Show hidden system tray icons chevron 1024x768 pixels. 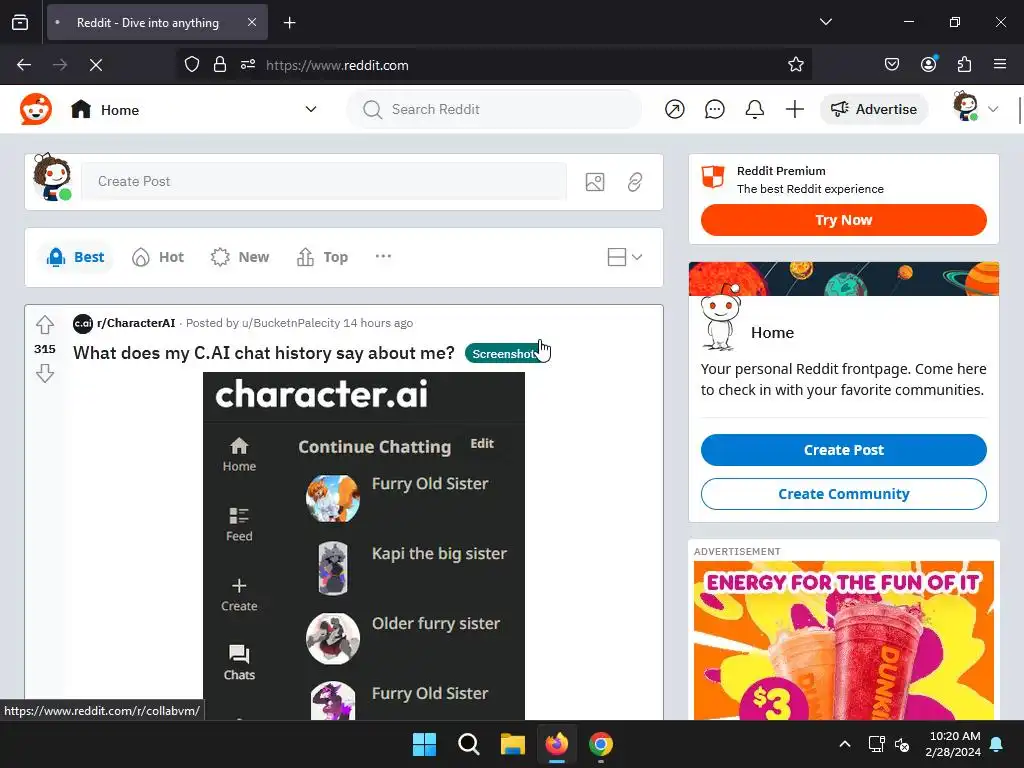pyautogui.click(x=844, y=744)
